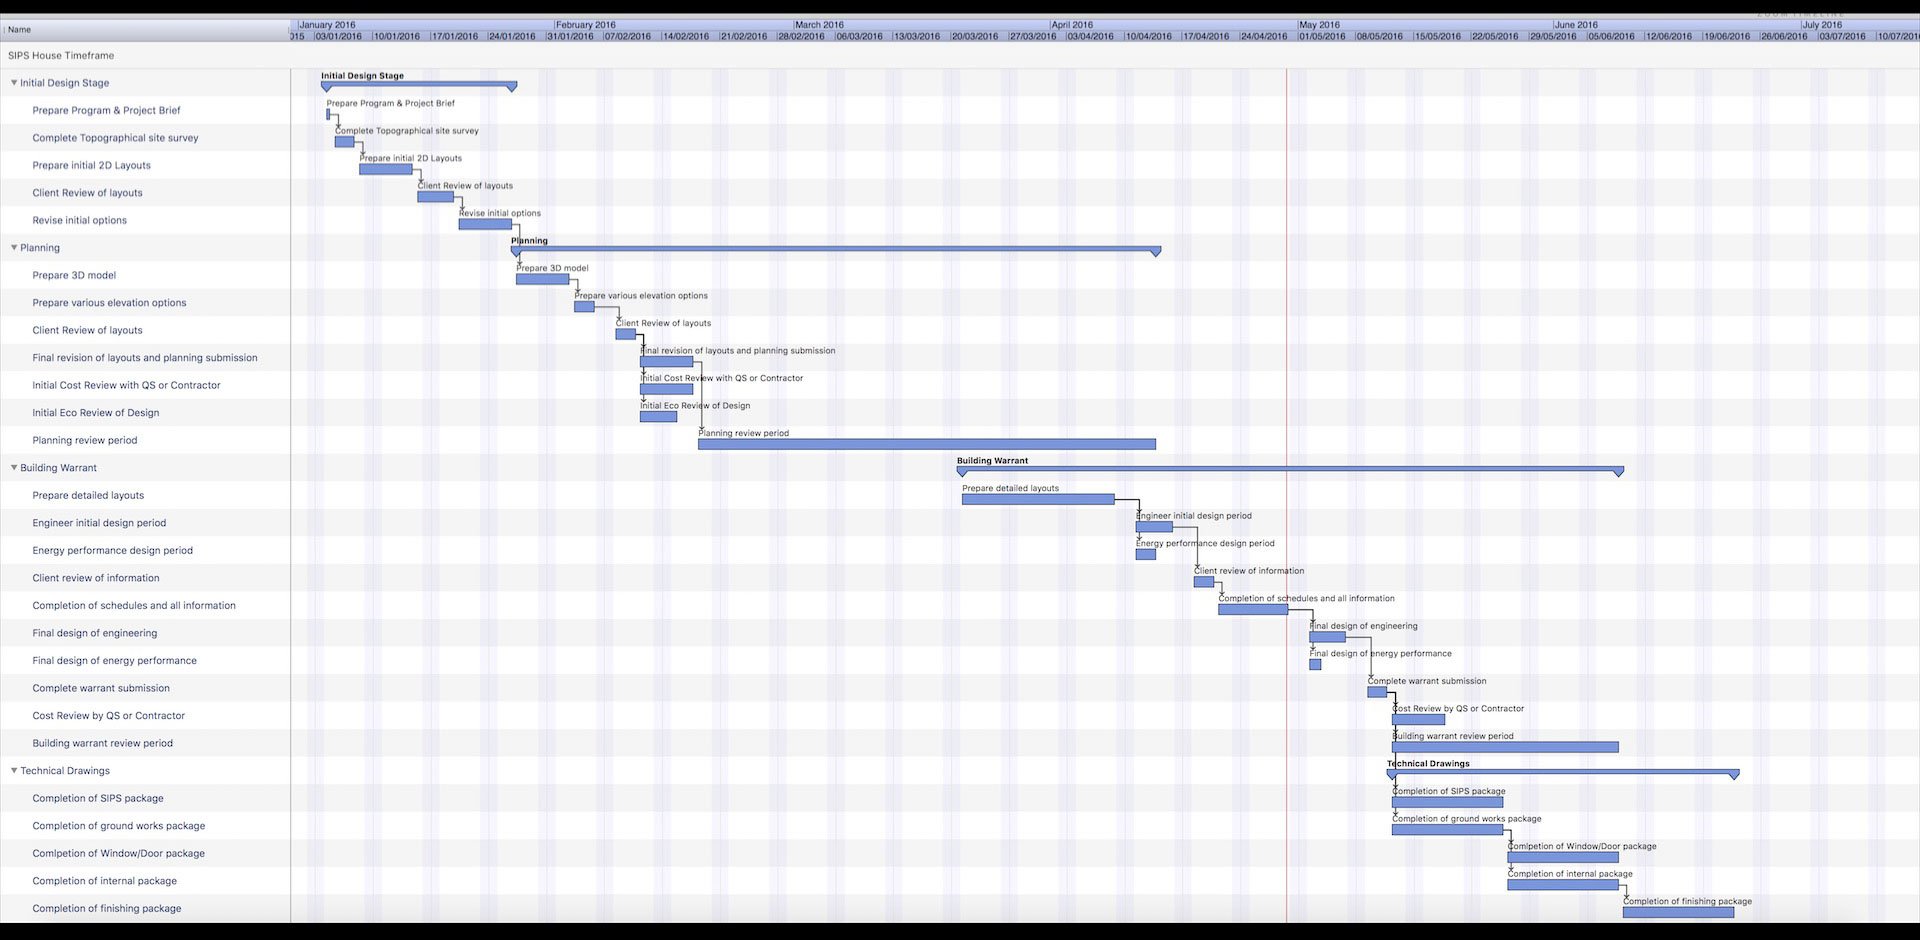Click the Prepare initial 2D Layouts bar
The width and height of the screenshot is (1920, 940).
(385, 170)
